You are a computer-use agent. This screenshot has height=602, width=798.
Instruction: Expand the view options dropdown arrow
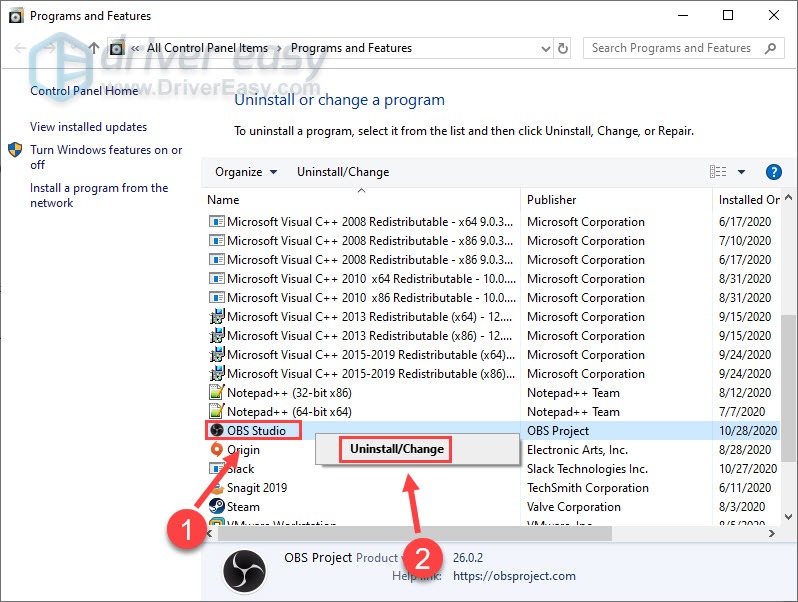[742, 172]
